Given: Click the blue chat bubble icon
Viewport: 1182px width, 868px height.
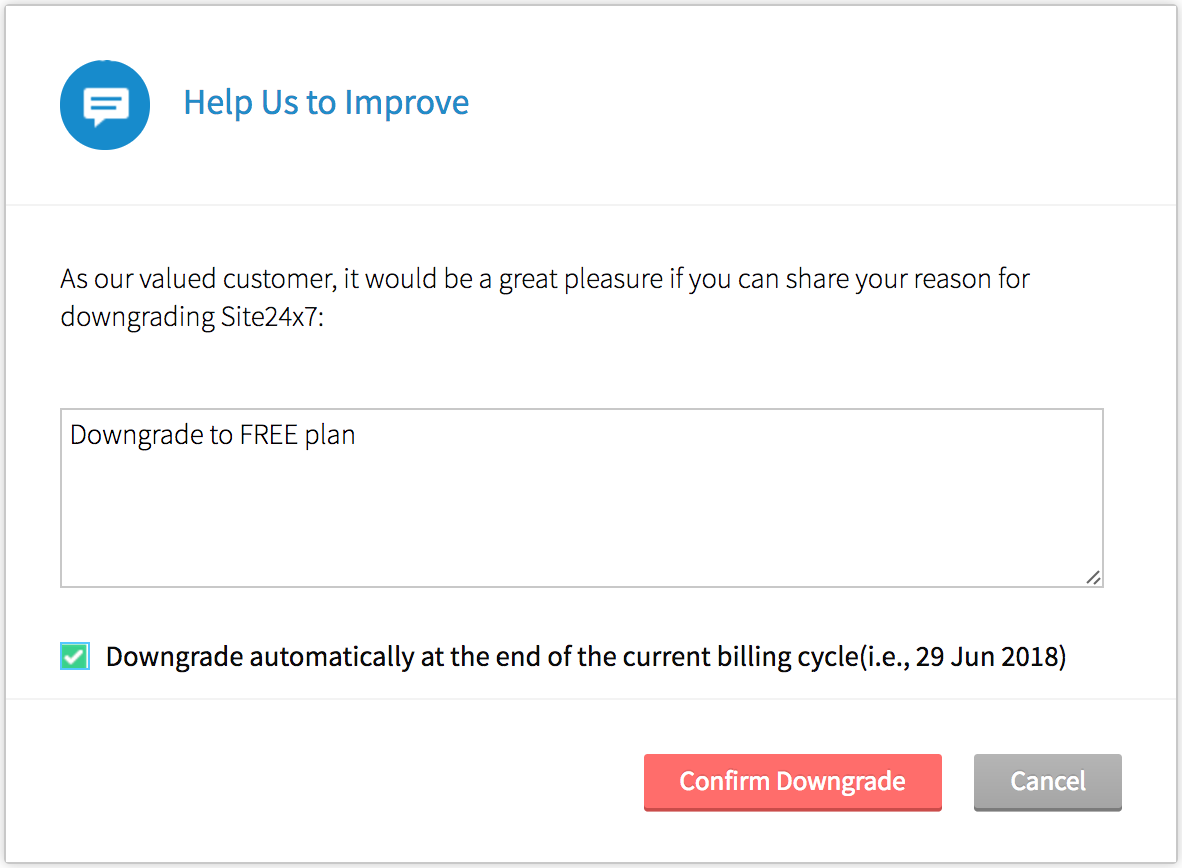Looking at the screenshot, I should [105, 105].
